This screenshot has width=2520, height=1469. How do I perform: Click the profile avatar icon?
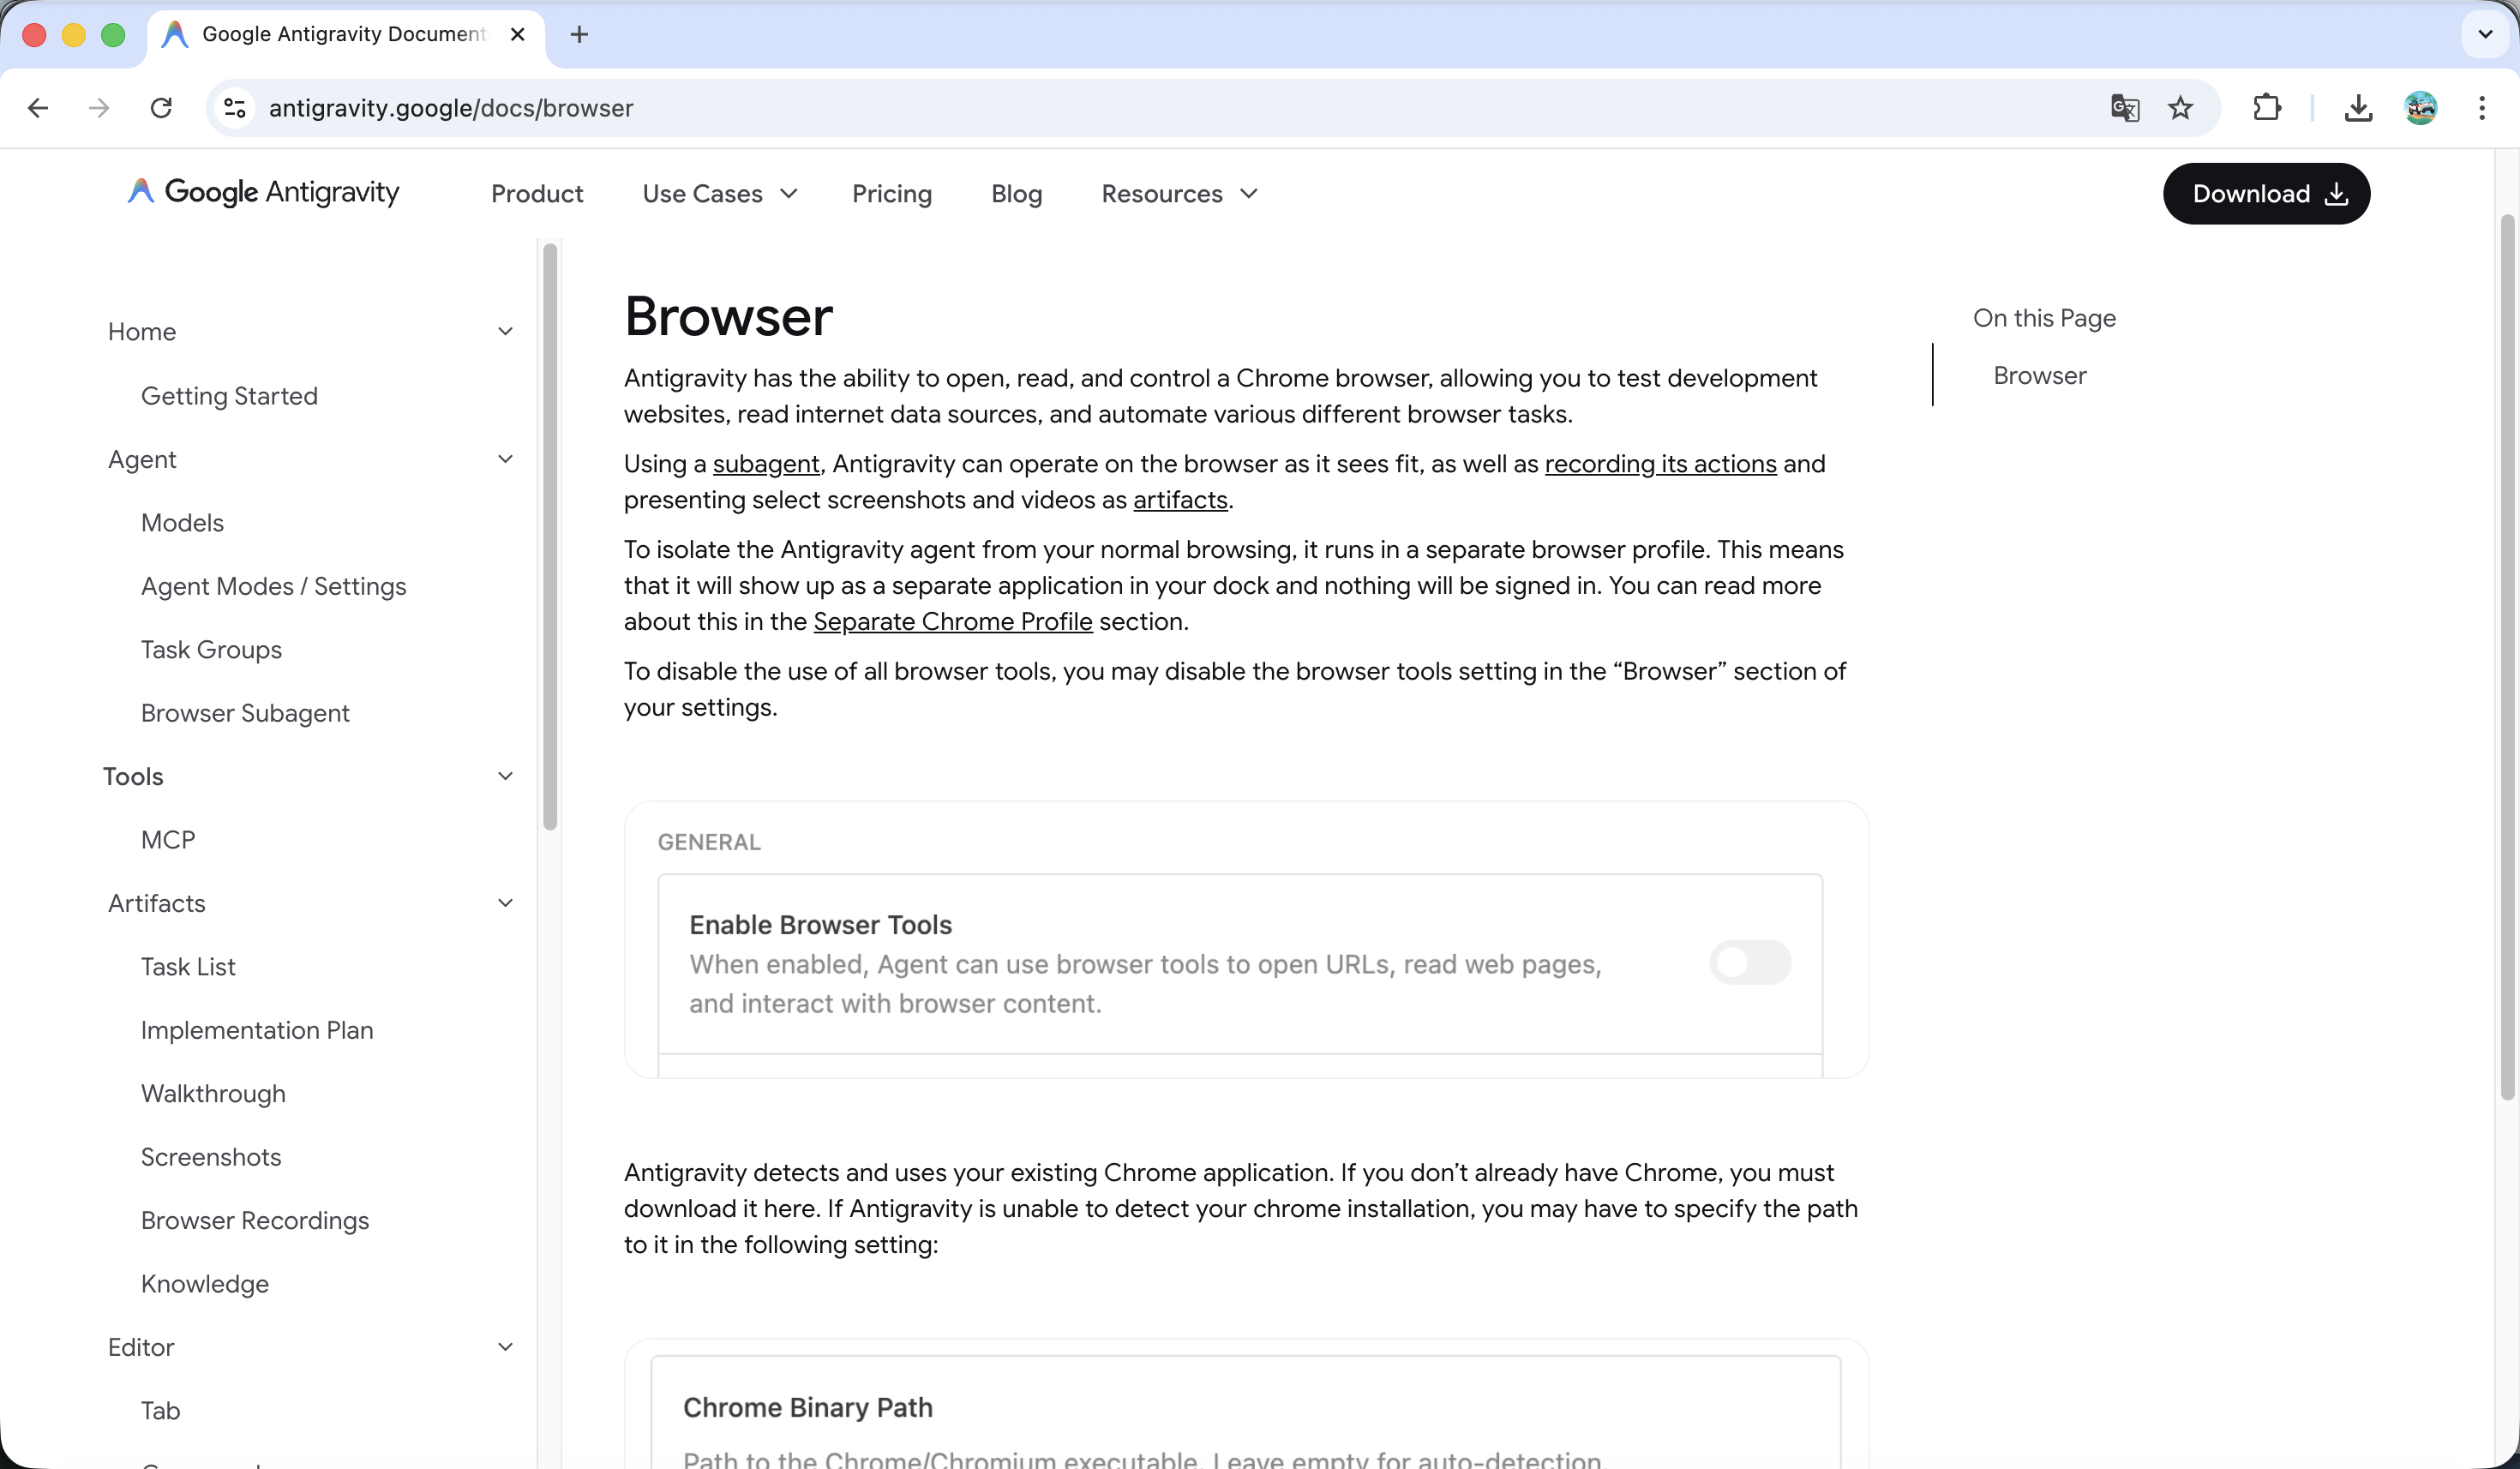[x=2420, y=108]
